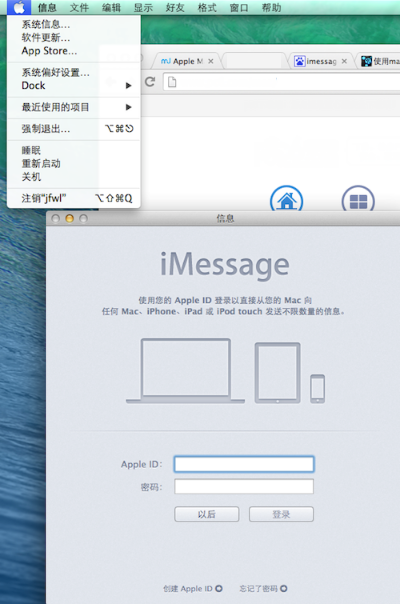This screenshot has width=400, height=604.
Task: Click the iPad illustration in iMessage window
Action: pos(277,373)
